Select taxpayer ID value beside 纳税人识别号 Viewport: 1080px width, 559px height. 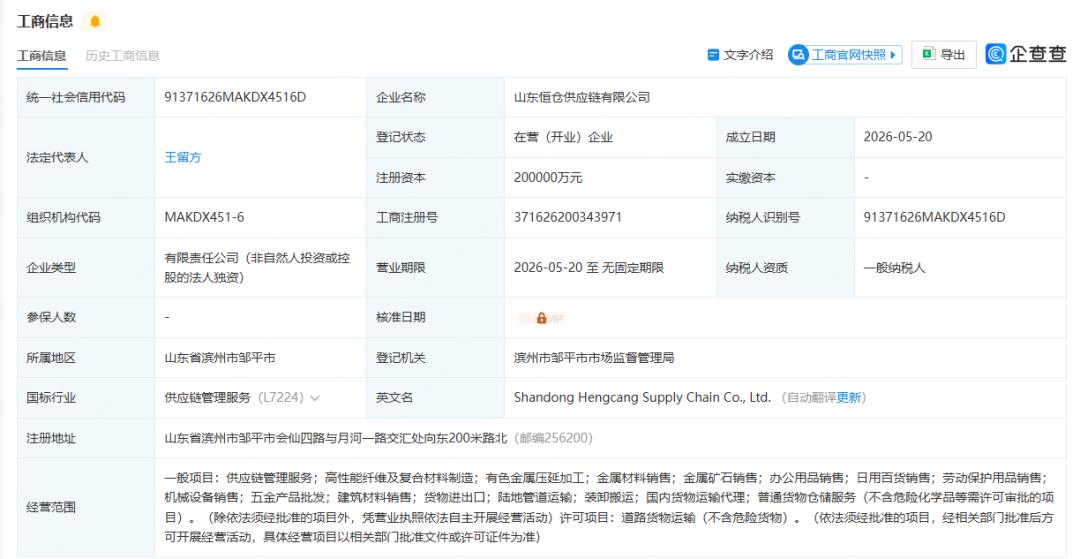935,218
